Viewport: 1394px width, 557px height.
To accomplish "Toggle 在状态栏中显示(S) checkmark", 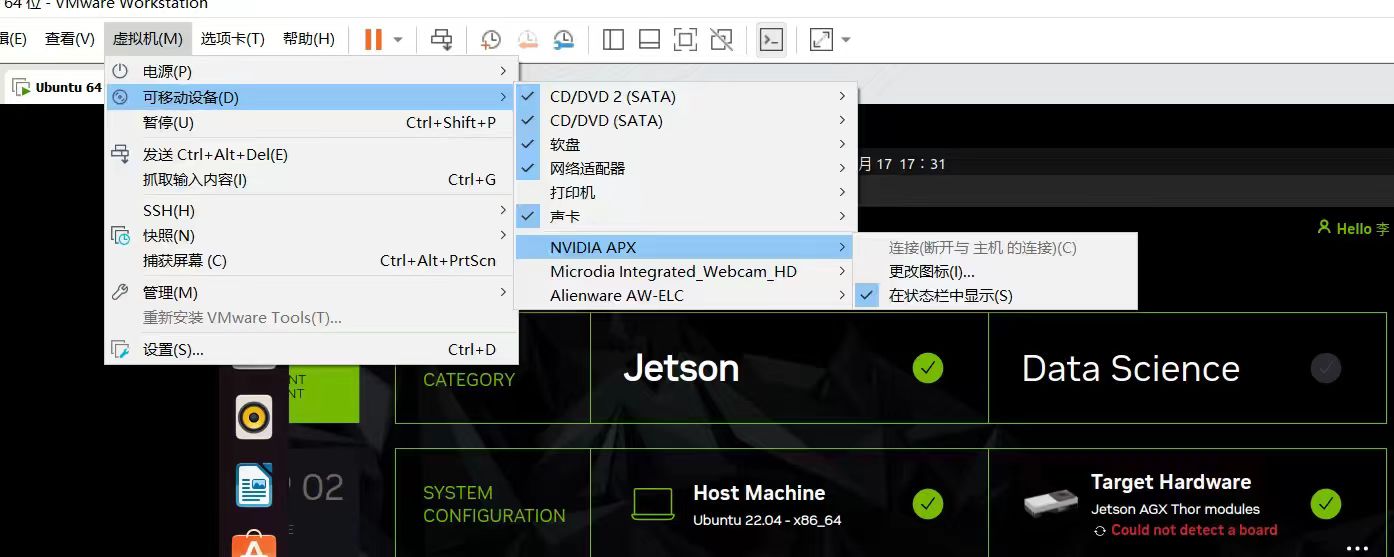I will coord(868,296).
